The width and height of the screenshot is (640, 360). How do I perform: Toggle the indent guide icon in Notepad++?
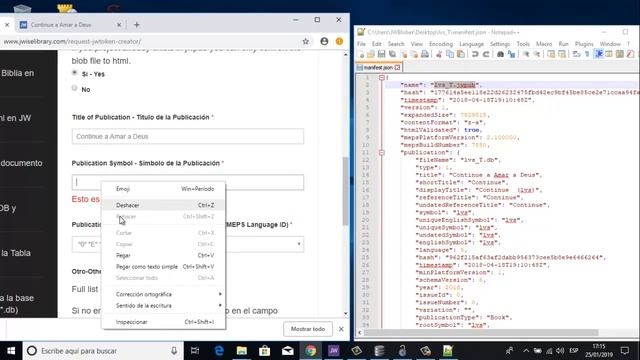[599, 54]
